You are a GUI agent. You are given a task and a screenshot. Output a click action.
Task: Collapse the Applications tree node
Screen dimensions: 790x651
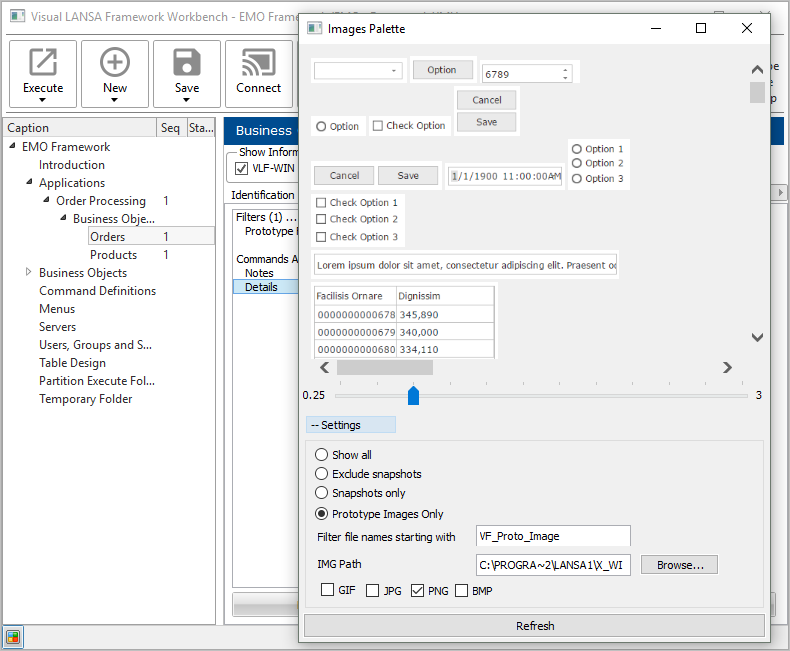pyautogui.click(x=29, y=181)
